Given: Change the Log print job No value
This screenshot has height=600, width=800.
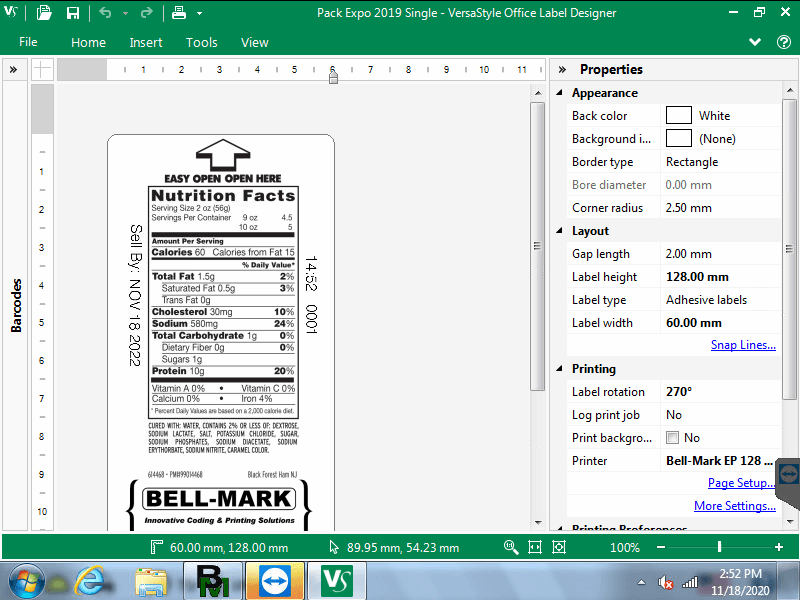Looking at the screenshot, I should (720, 415).
